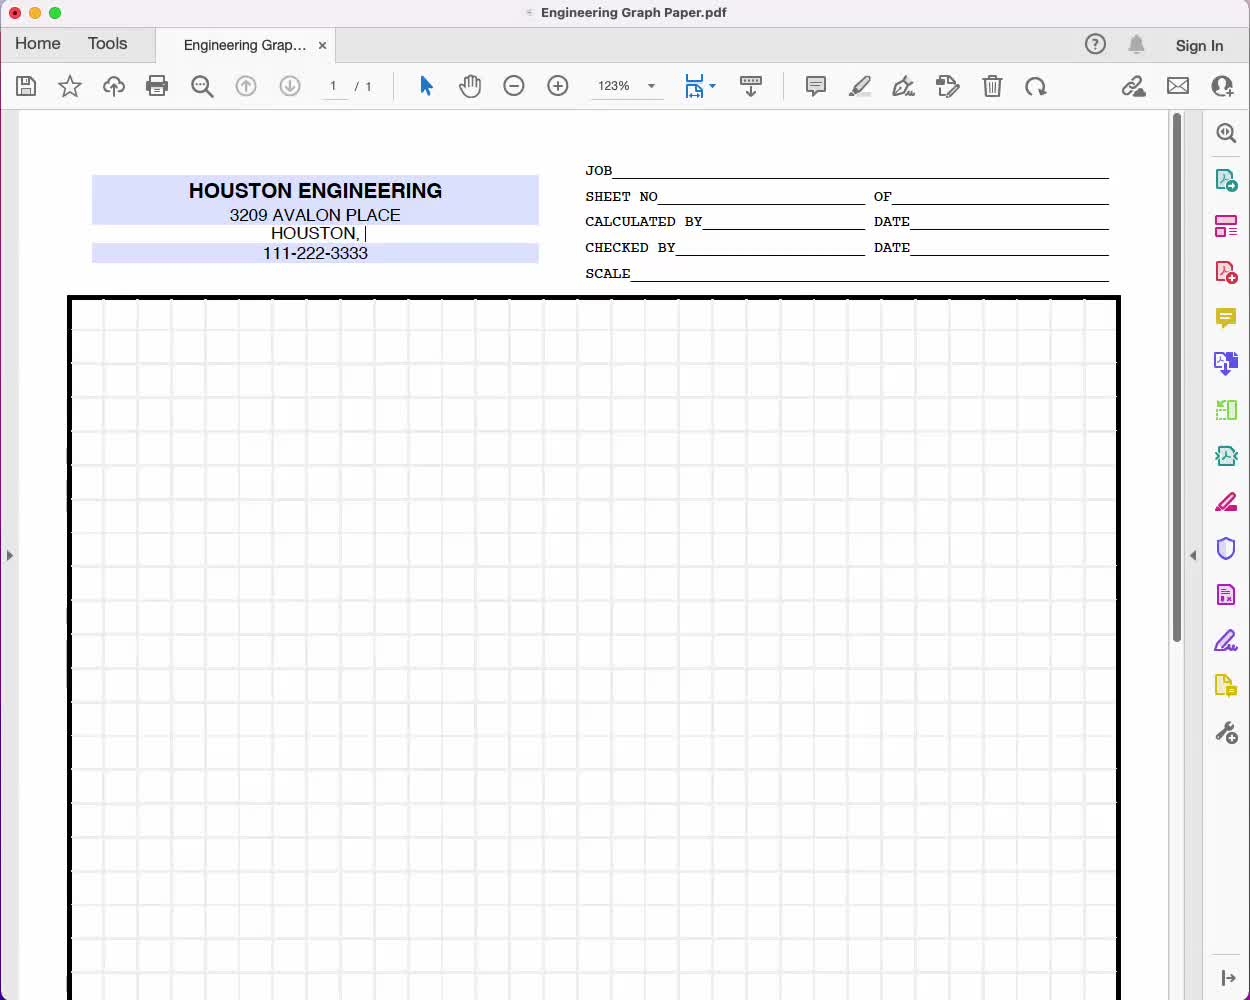This screenshot has height=1000, width=1250.
Task: Select the sticky note Comment tool
Action: (x=815, y=86)
